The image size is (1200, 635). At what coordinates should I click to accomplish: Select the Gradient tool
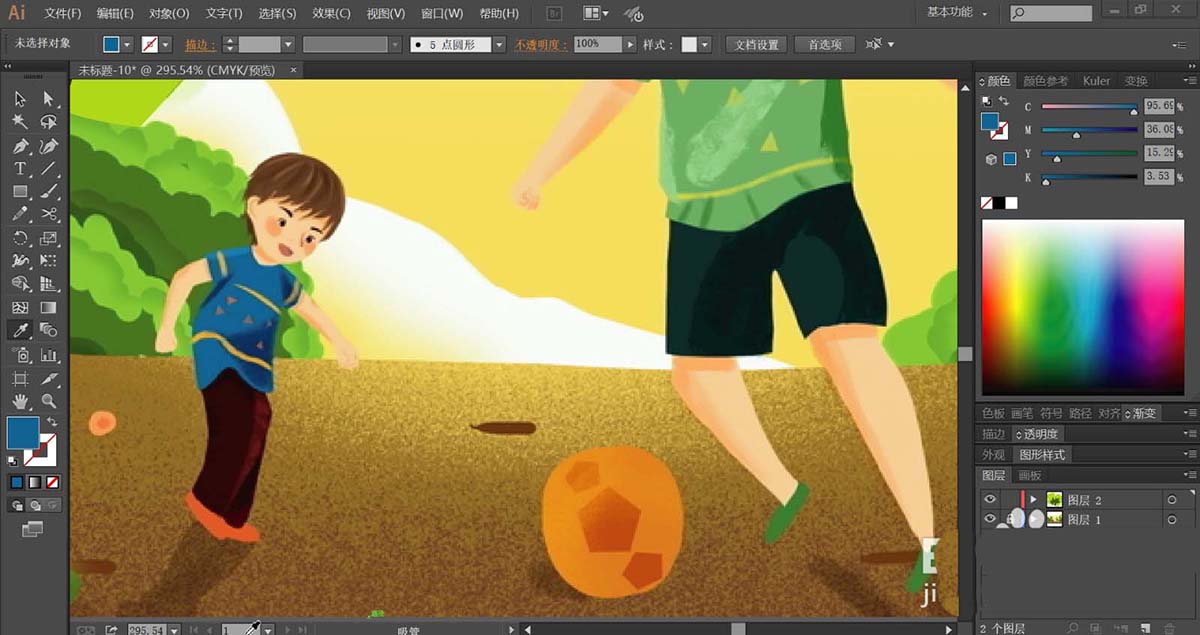(x=48, y=307)
